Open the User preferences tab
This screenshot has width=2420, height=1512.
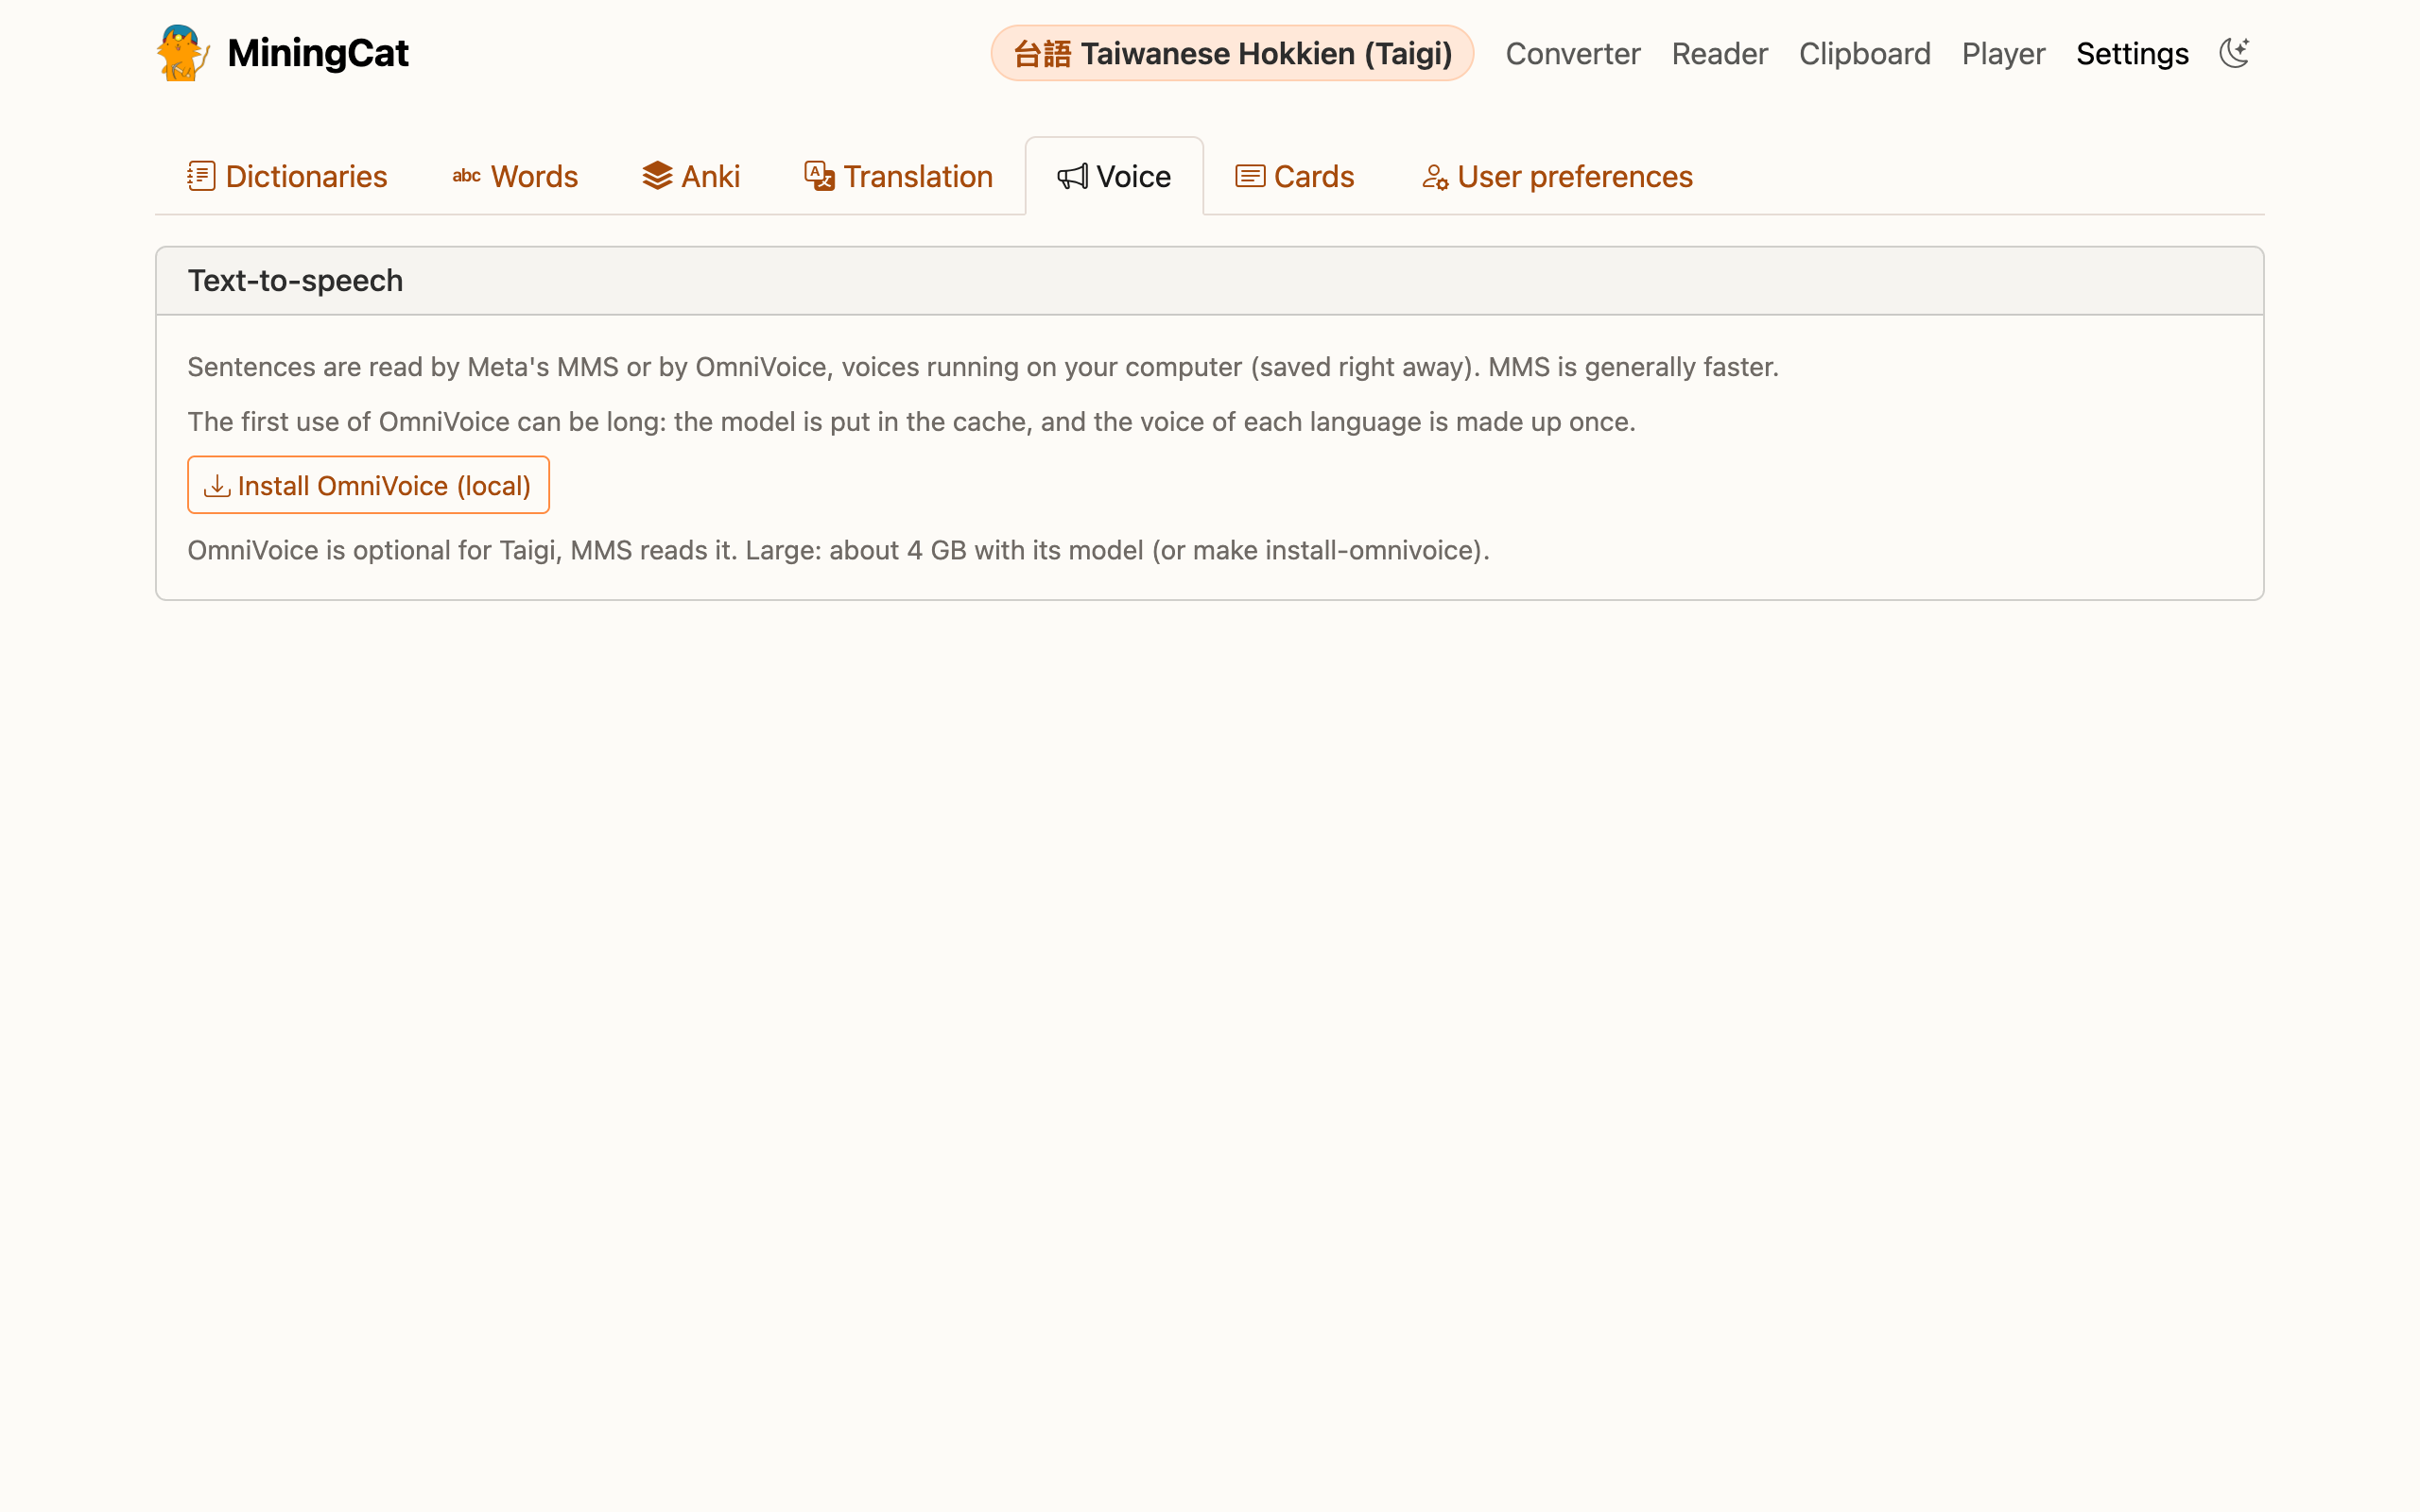tap(1557, 177)
